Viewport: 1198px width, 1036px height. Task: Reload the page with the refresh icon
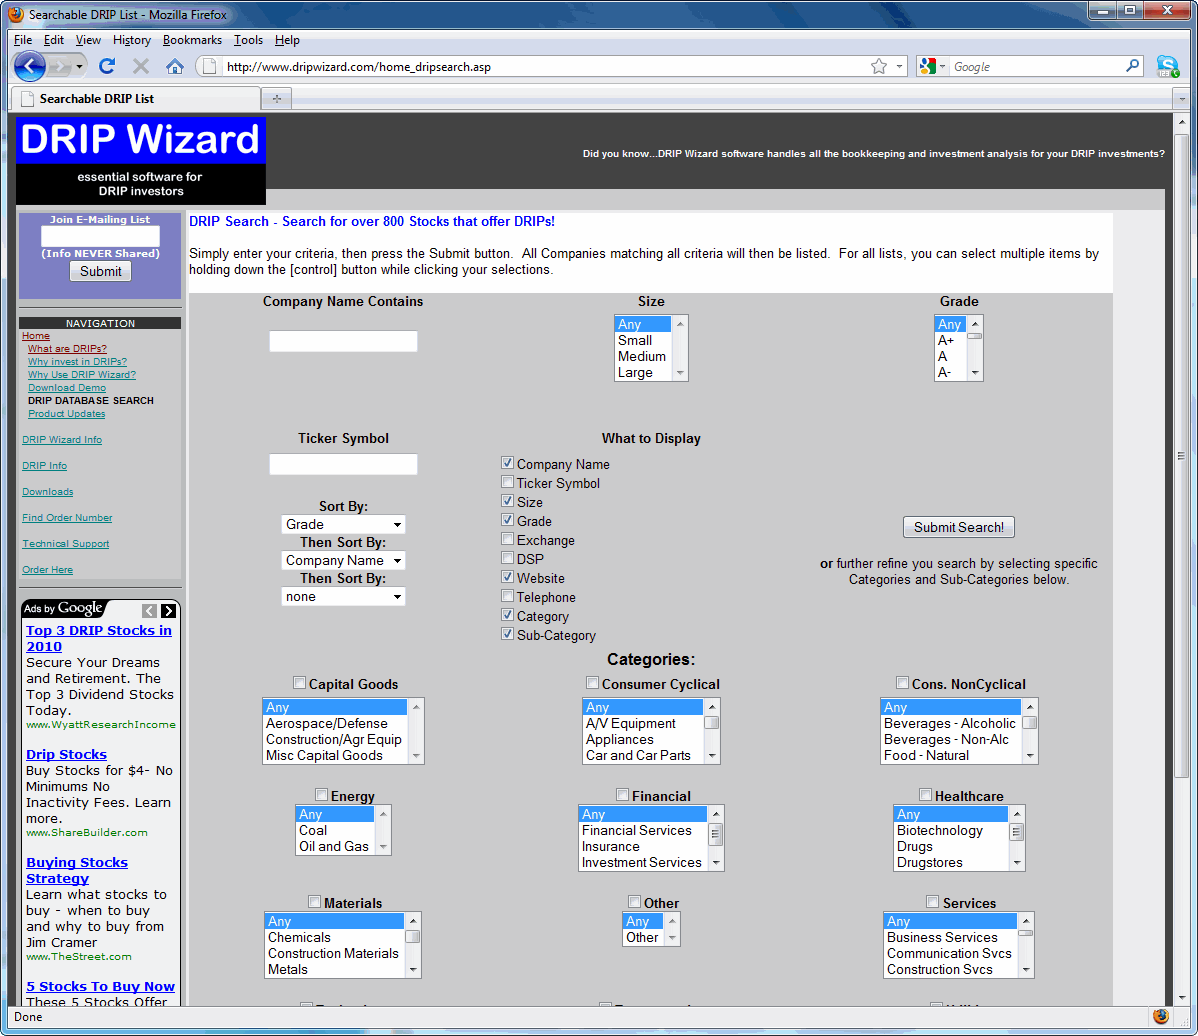pyautogui.click(x=107, y=67)
